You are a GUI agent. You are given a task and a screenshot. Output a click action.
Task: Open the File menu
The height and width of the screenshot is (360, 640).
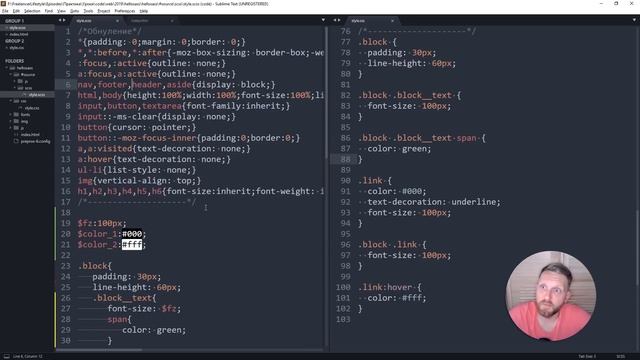point(5,11)
